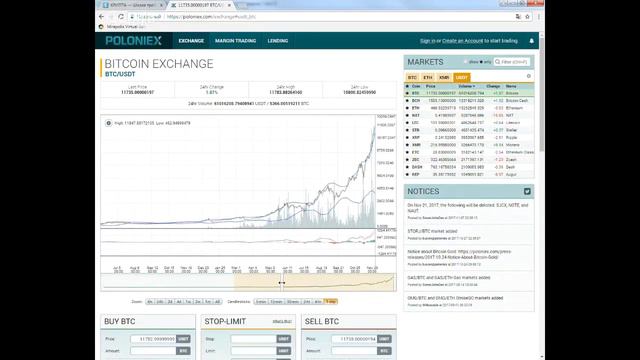The image size is (640, 360).
Task: Focus Stop-Limit limit field
Action: point(253,351)
